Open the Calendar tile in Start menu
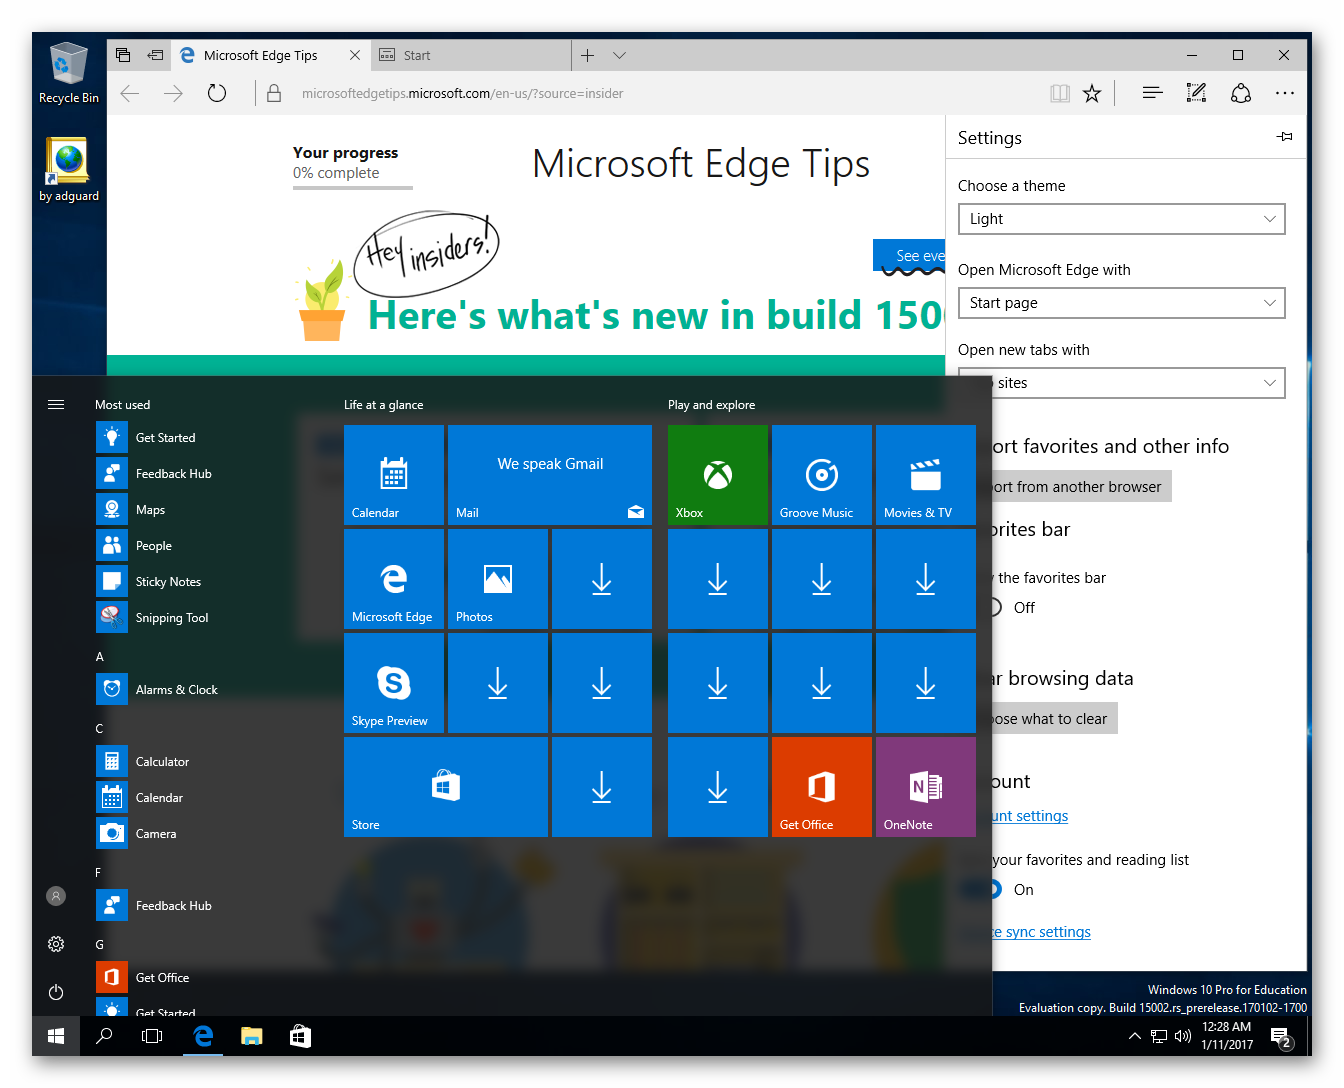The height and width of the screenshot is (1088, 1344). click(394, 475)
